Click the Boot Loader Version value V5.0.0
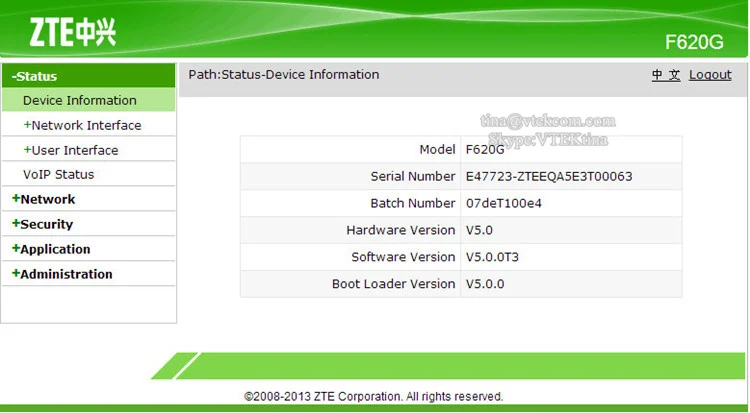 tap(486, 284)
